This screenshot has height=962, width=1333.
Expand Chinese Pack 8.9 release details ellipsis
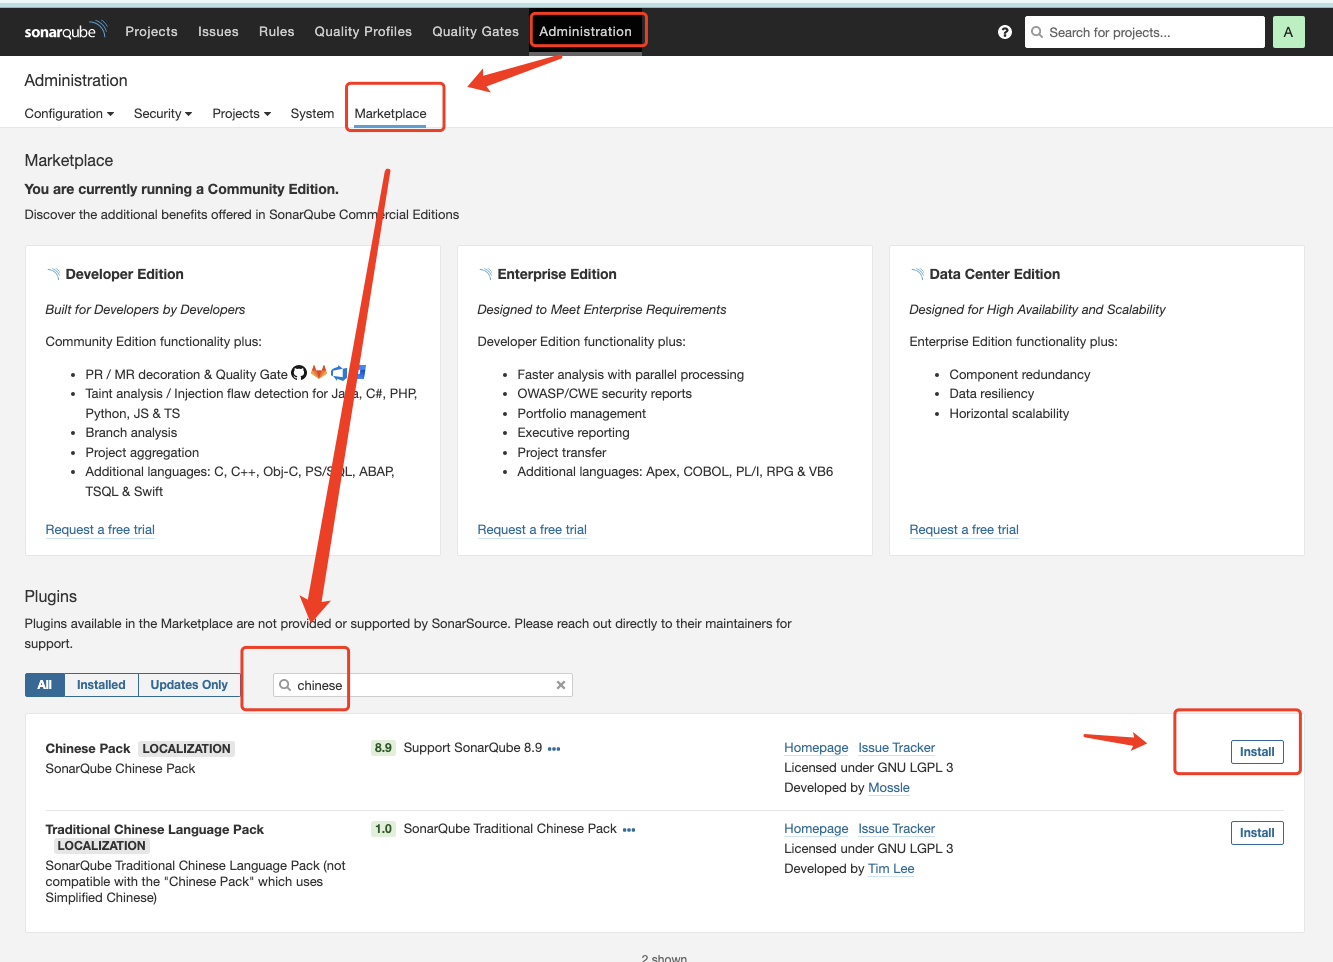click(554, 749)
